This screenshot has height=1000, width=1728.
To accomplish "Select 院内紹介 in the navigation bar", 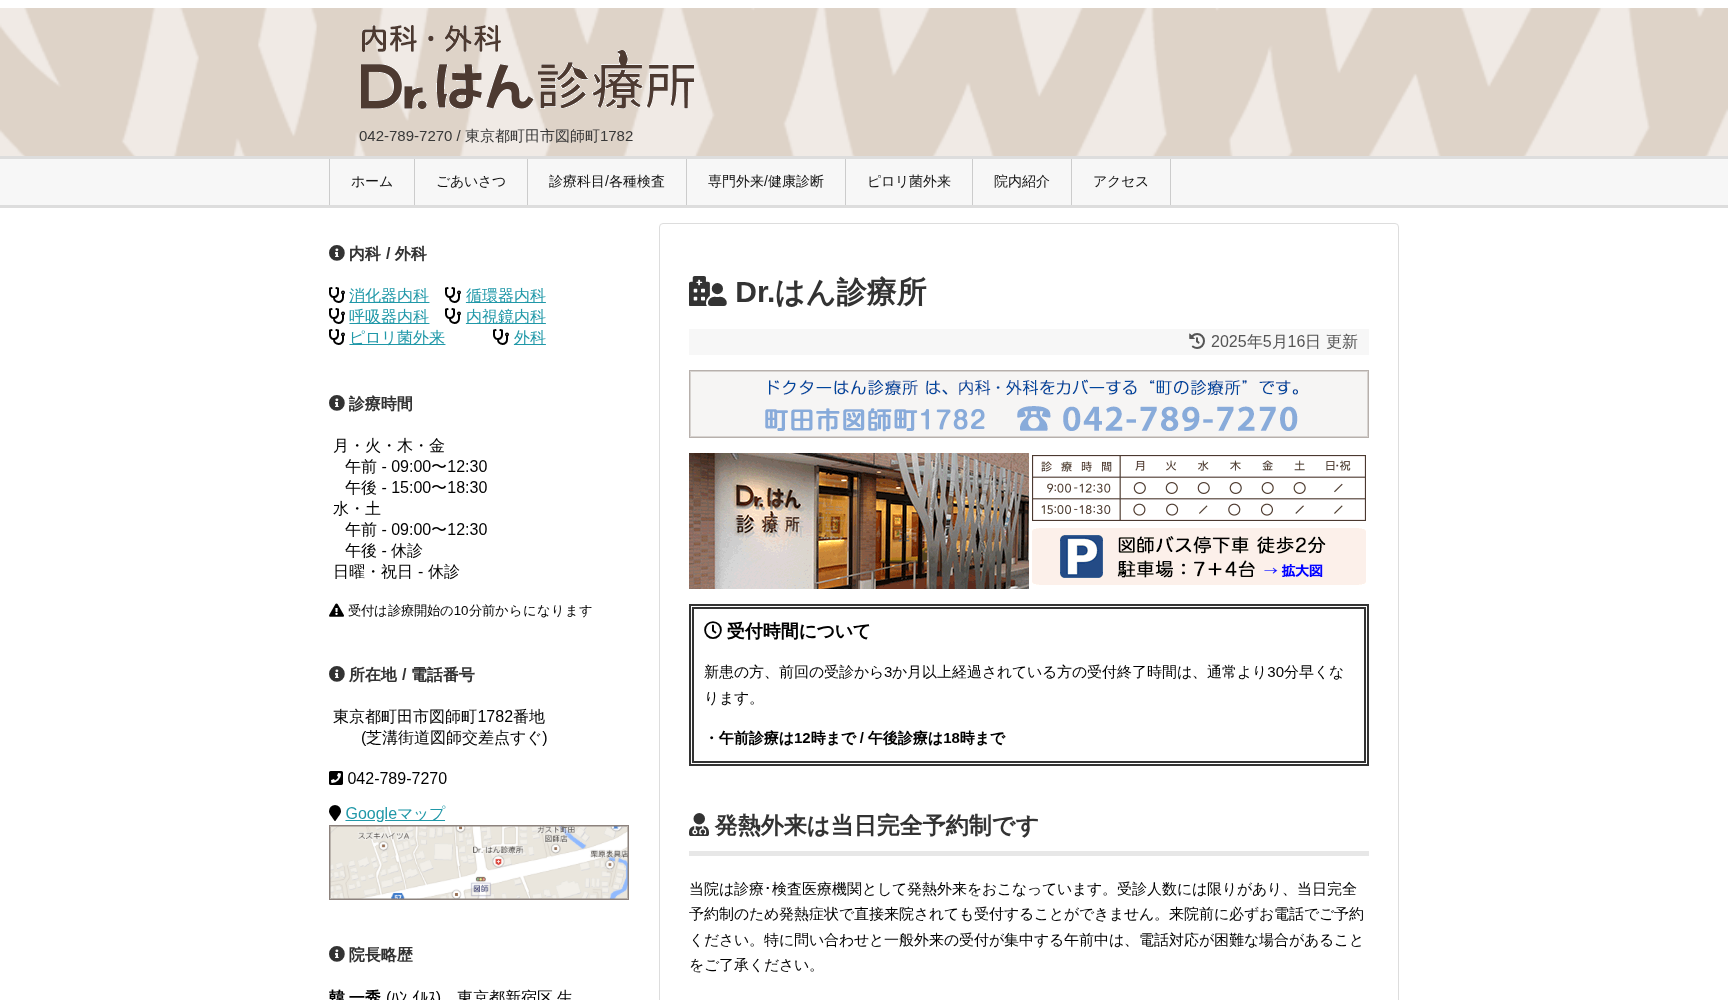I will [x=1021, y=181].
